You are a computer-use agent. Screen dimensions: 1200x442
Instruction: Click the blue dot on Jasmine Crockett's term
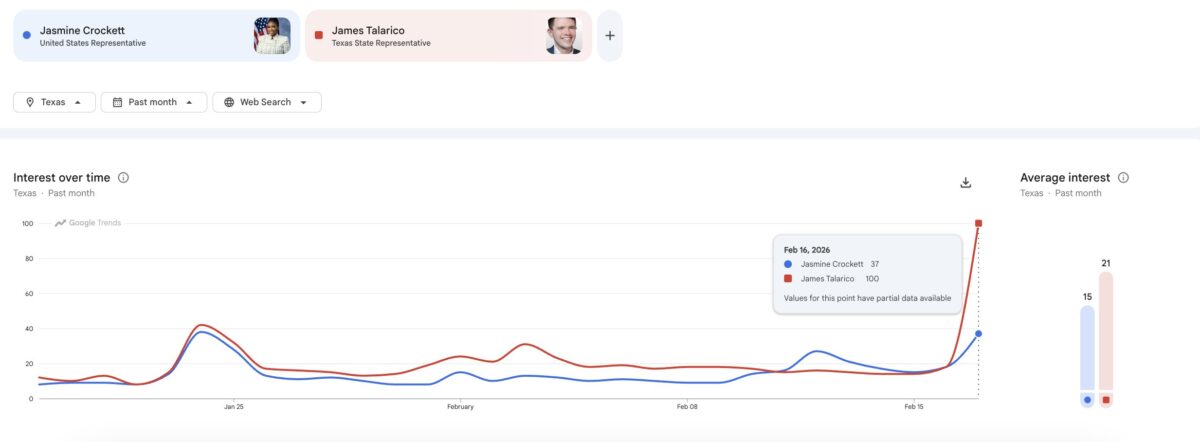(x=26, y=35)
